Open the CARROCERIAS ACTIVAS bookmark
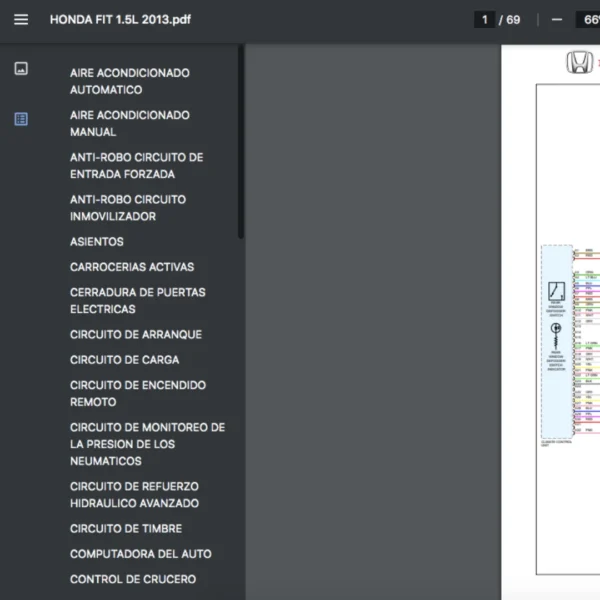This screenshot has height=600, width=600. coord(132,267)
